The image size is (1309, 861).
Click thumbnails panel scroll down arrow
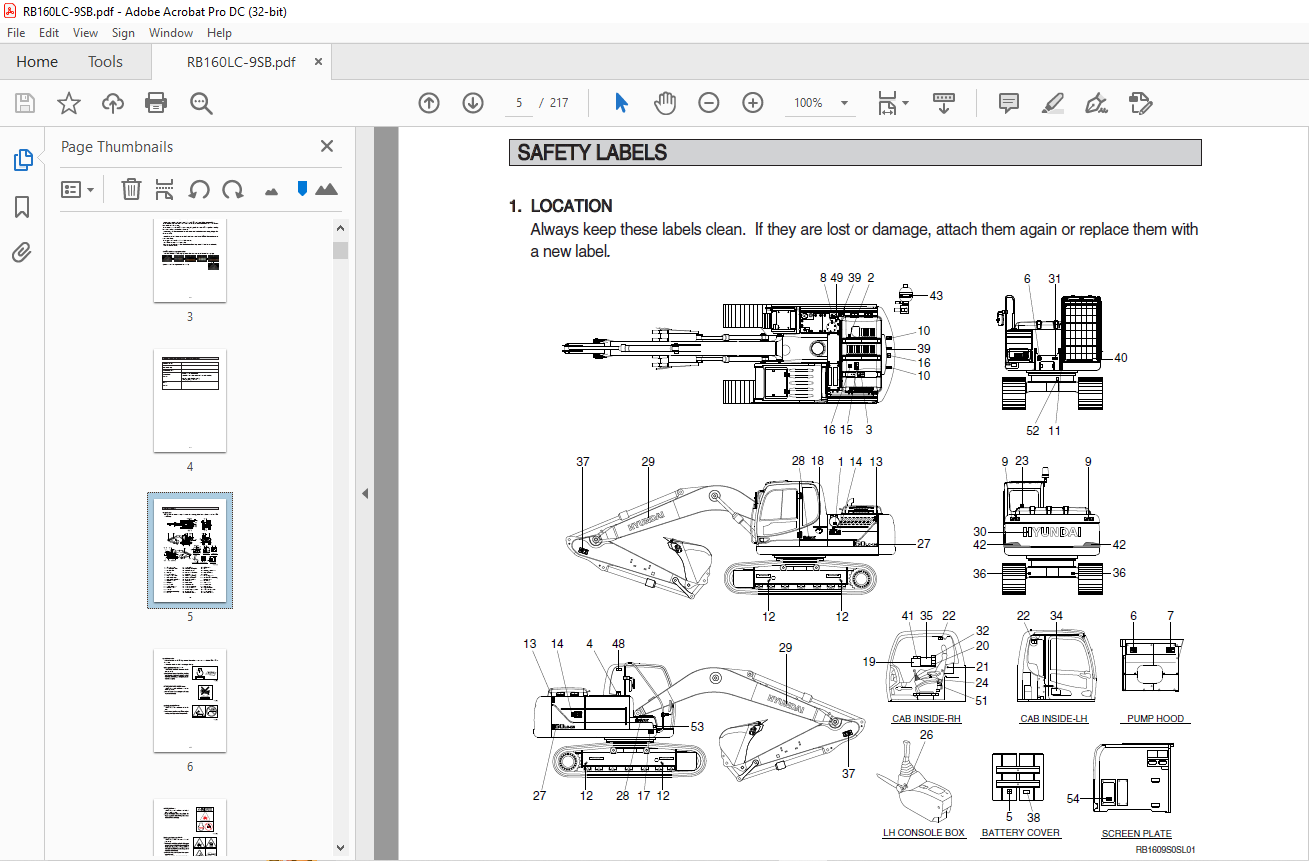[341, 847]
